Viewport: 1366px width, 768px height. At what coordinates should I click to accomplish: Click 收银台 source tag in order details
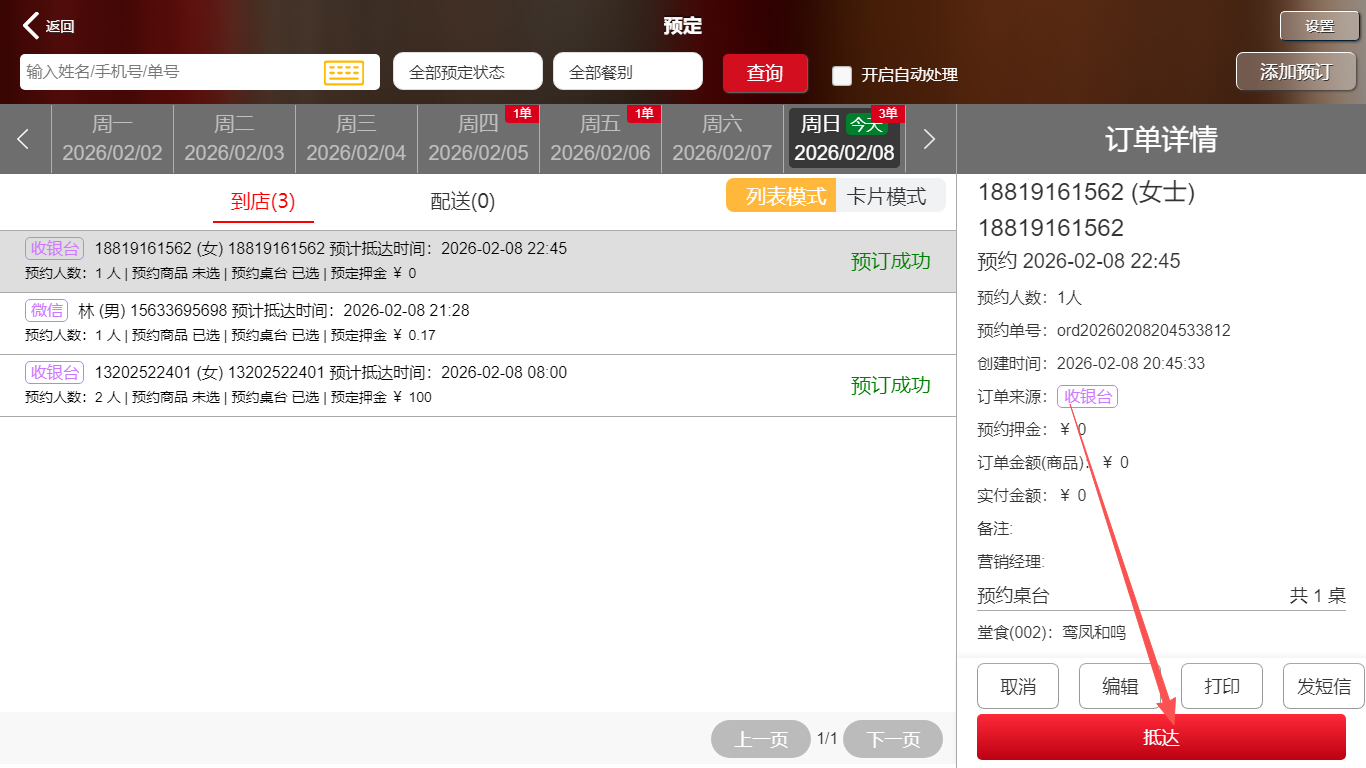(x=1087, y=397)
